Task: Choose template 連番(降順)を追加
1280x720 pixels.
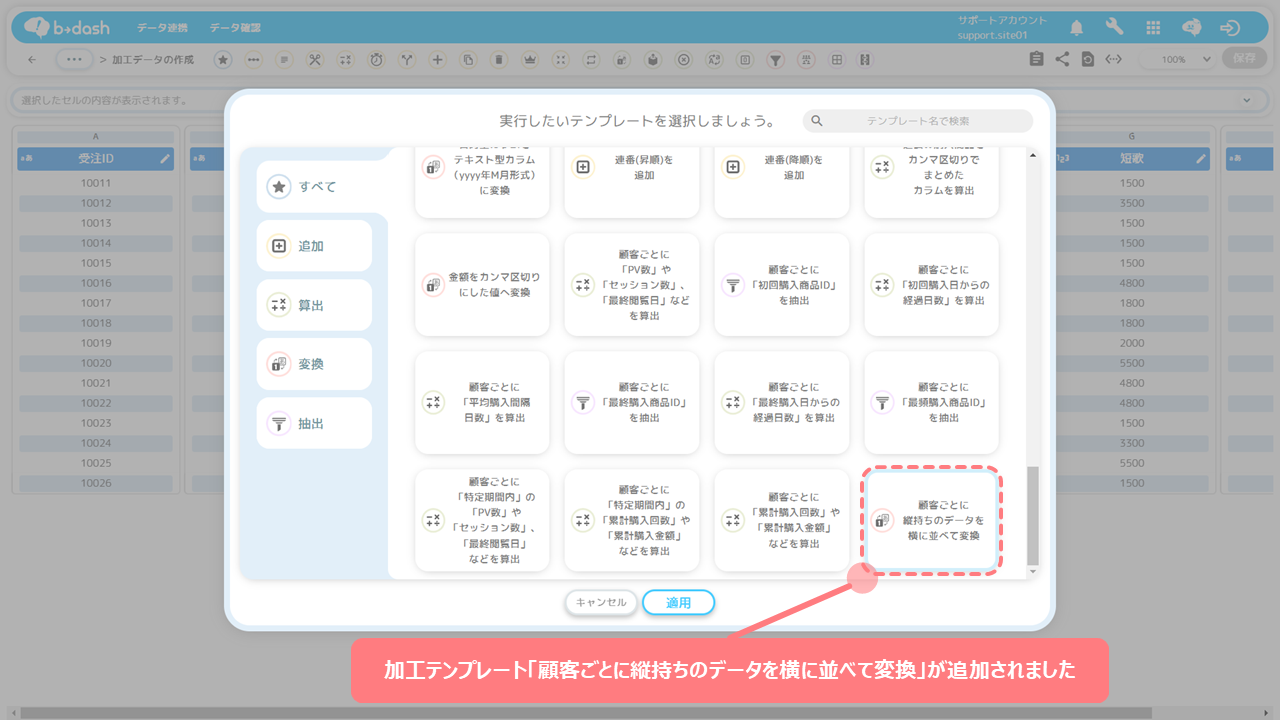Action: click(x=781, y=181)
